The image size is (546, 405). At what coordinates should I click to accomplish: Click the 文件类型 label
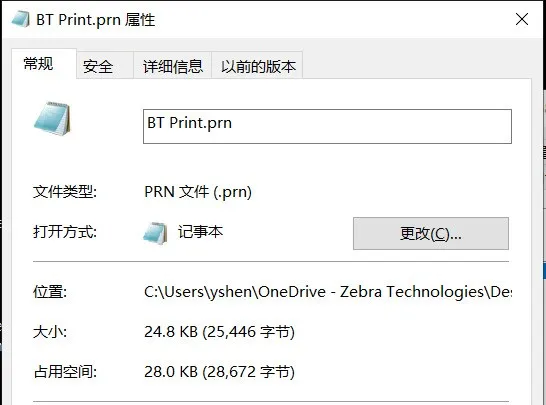65,192
